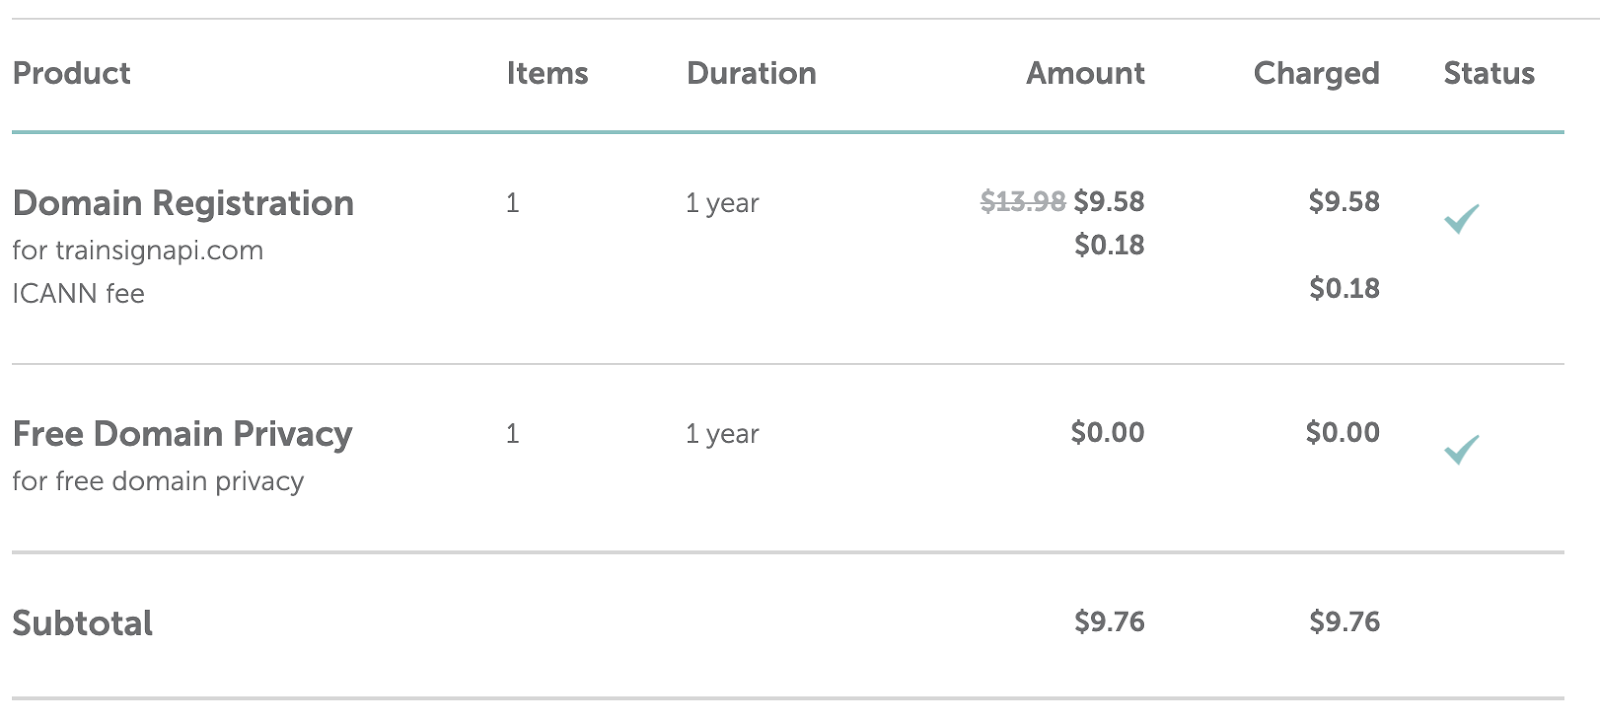Select the Duration column header
1600x726 pixels.
pos(751,73)
